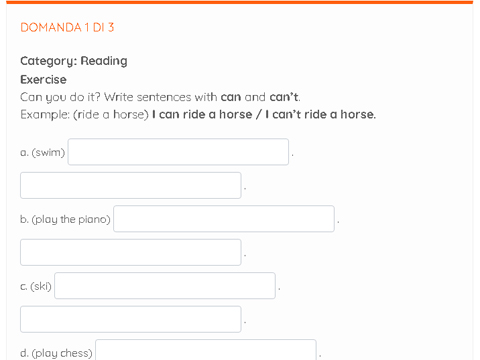
Task: Click the DOMANDA 1 DI 3 heading
Action: (x=67, y=27)
